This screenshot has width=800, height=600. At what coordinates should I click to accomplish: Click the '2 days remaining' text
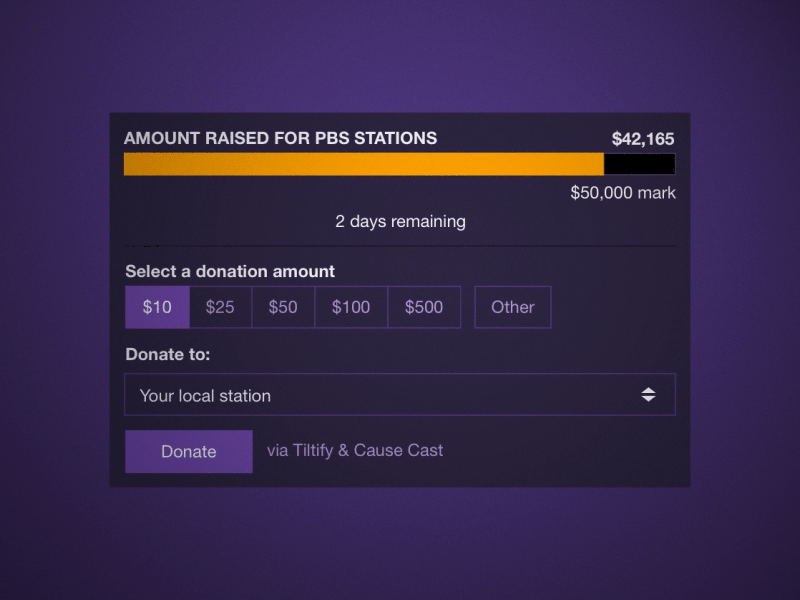point(400,221)
